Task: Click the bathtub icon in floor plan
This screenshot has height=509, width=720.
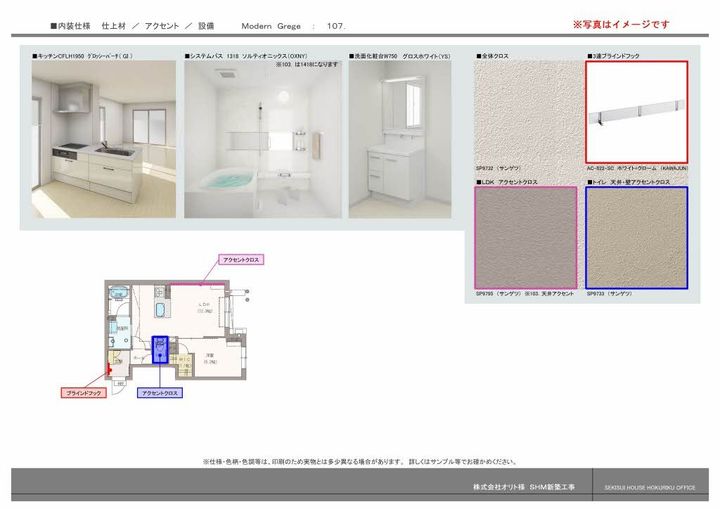Action: click(x=118, y=293)
